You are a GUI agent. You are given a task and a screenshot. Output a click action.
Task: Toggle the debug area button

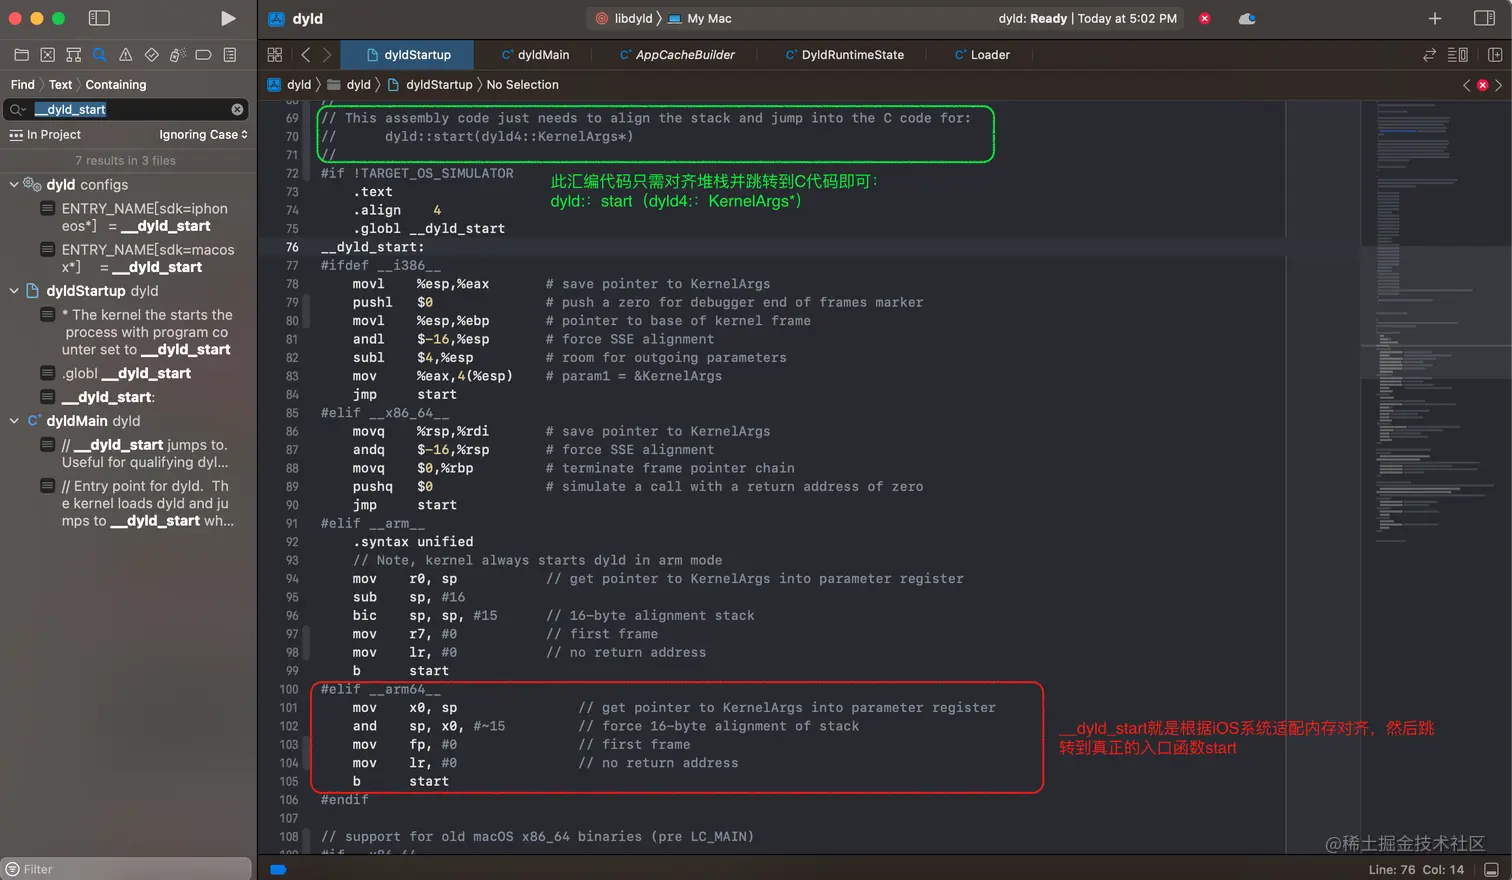coord(1492,869)
